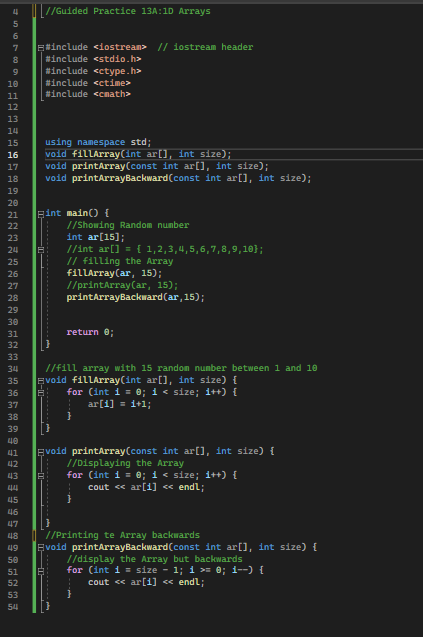This screenshot has width=423, height=637.
Task: Select line number 4 in the gutter
Action: 15,12
